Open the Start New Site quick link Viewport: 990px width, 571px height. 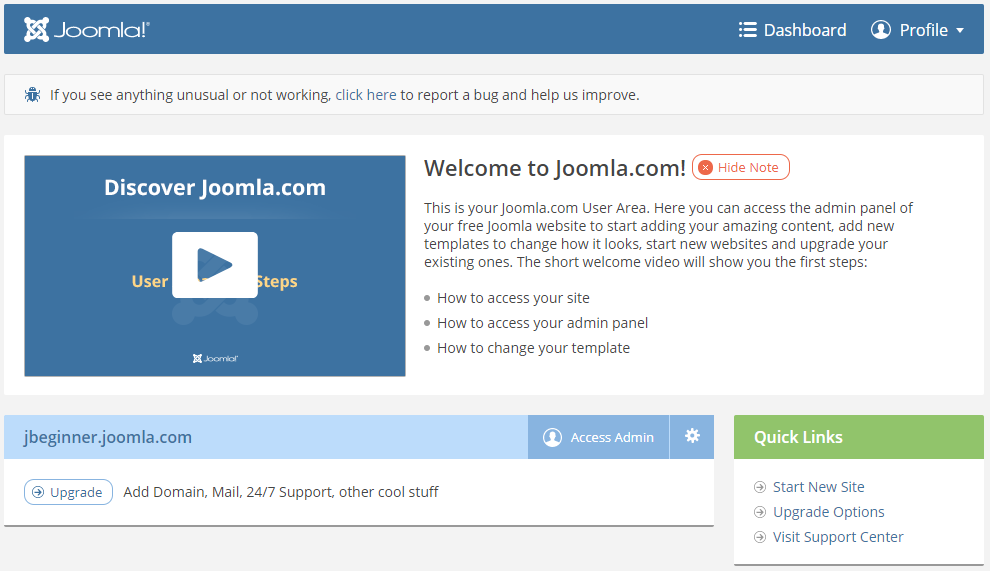click(x=818, y=487)
